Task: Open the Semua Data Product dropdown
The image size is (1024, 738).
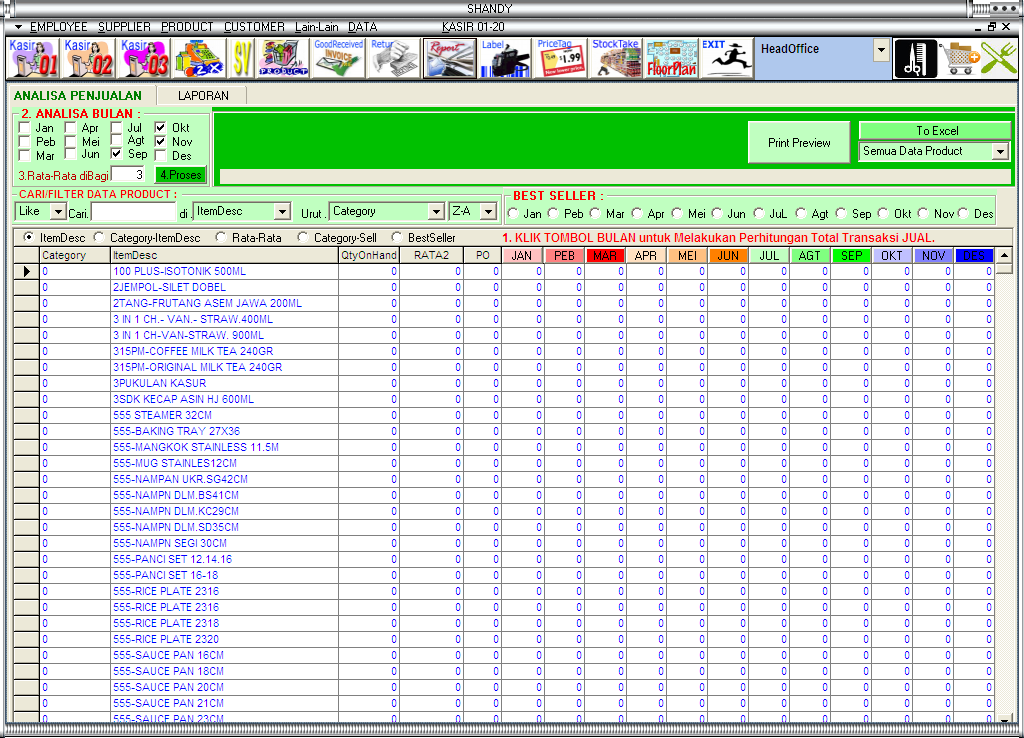Action: (x=1000, y=152)
